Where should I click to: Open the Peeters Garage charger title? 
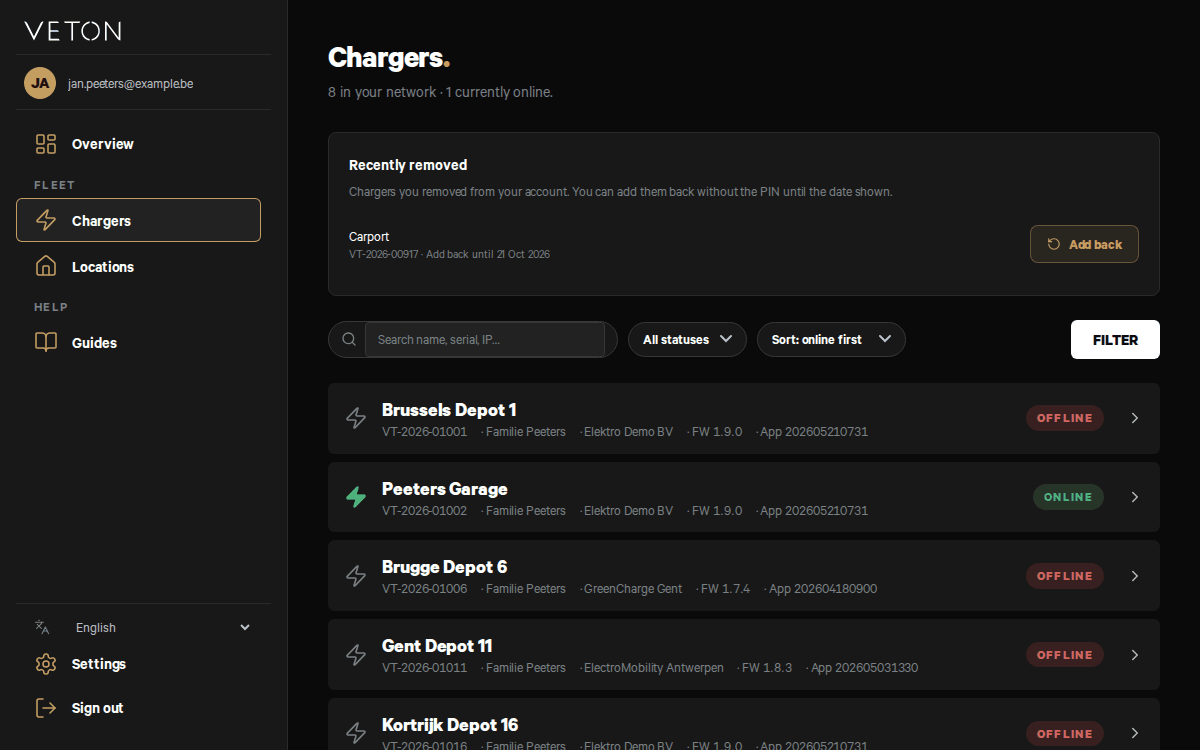(445, 489)
